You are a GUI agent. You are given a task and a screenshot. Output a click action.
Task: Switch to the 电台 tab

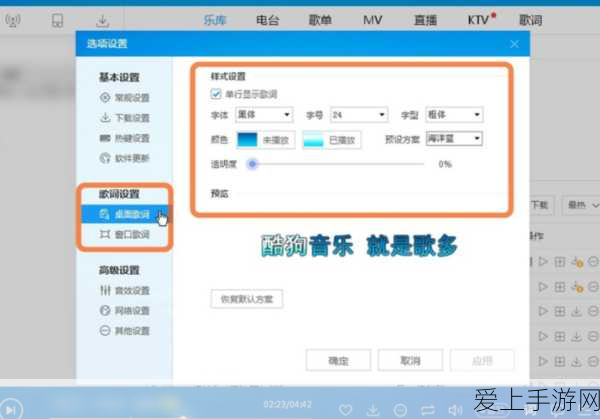tap(267, 20)
